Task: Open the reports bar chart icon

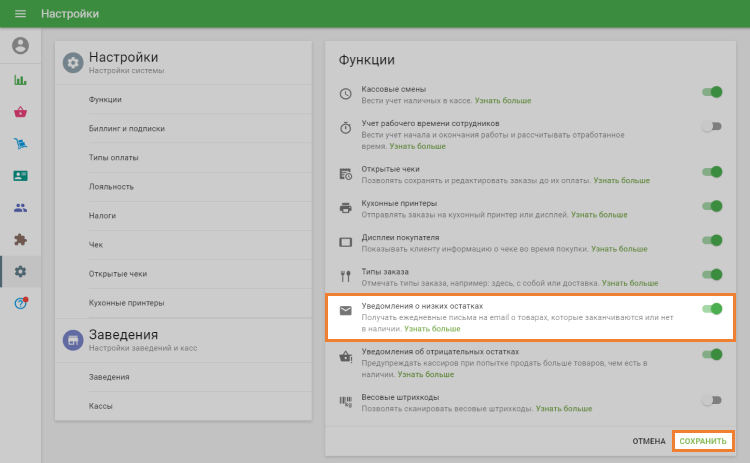Action: [20, 80]
